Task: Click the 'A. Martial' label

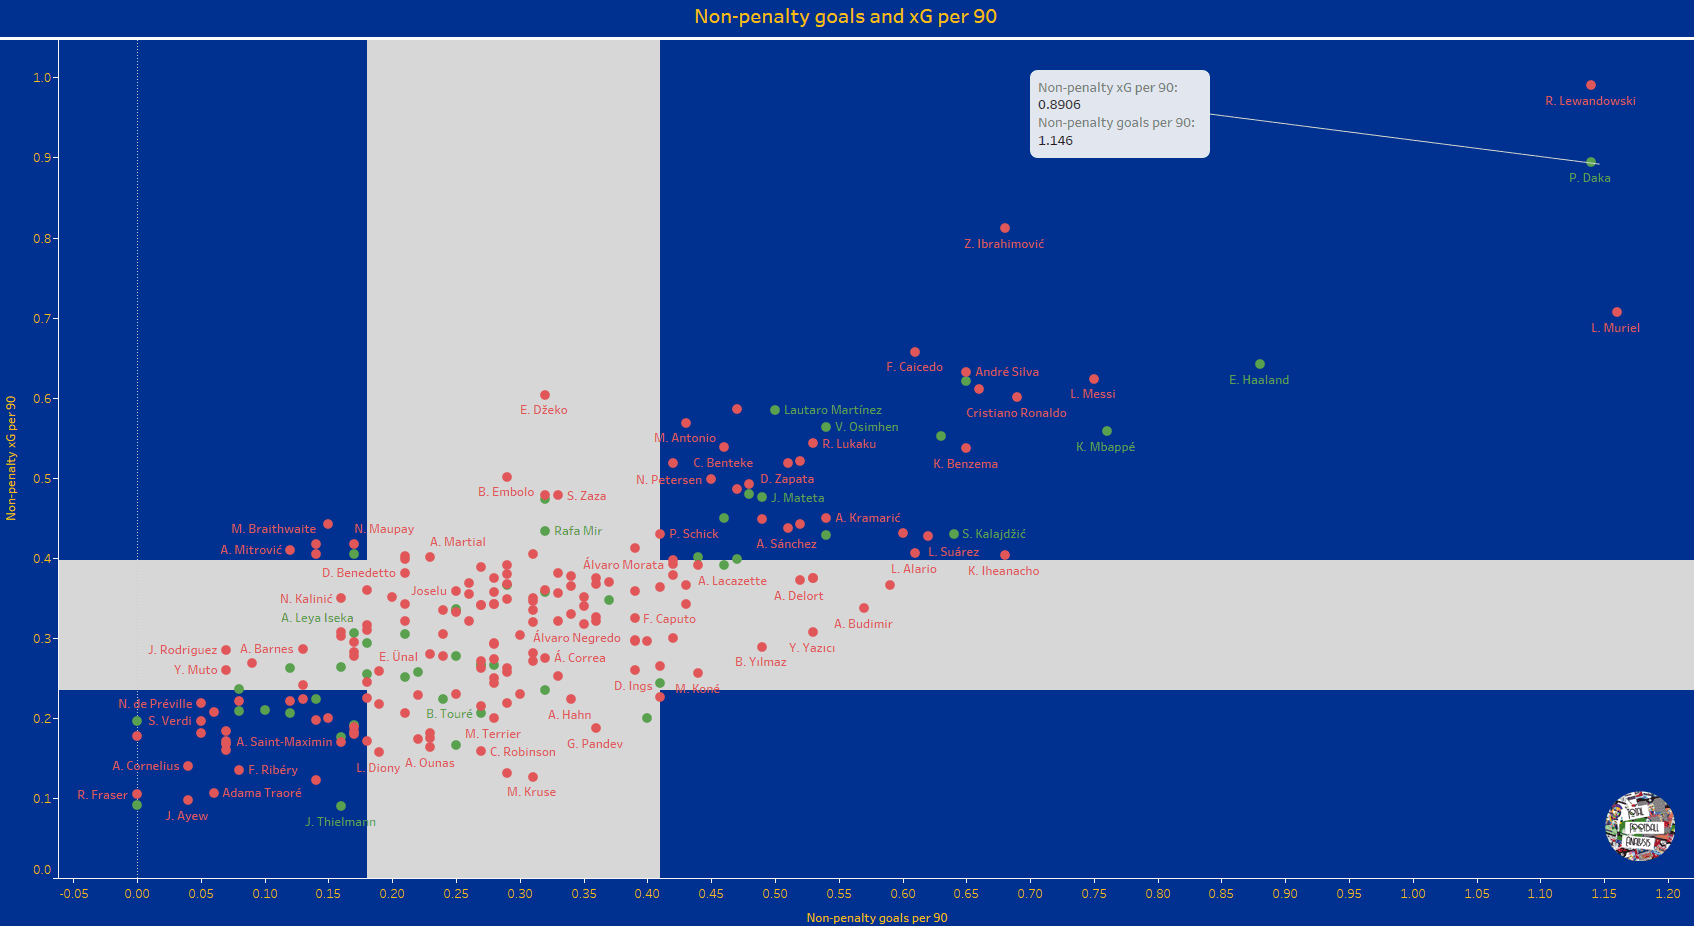Action: 458,542
